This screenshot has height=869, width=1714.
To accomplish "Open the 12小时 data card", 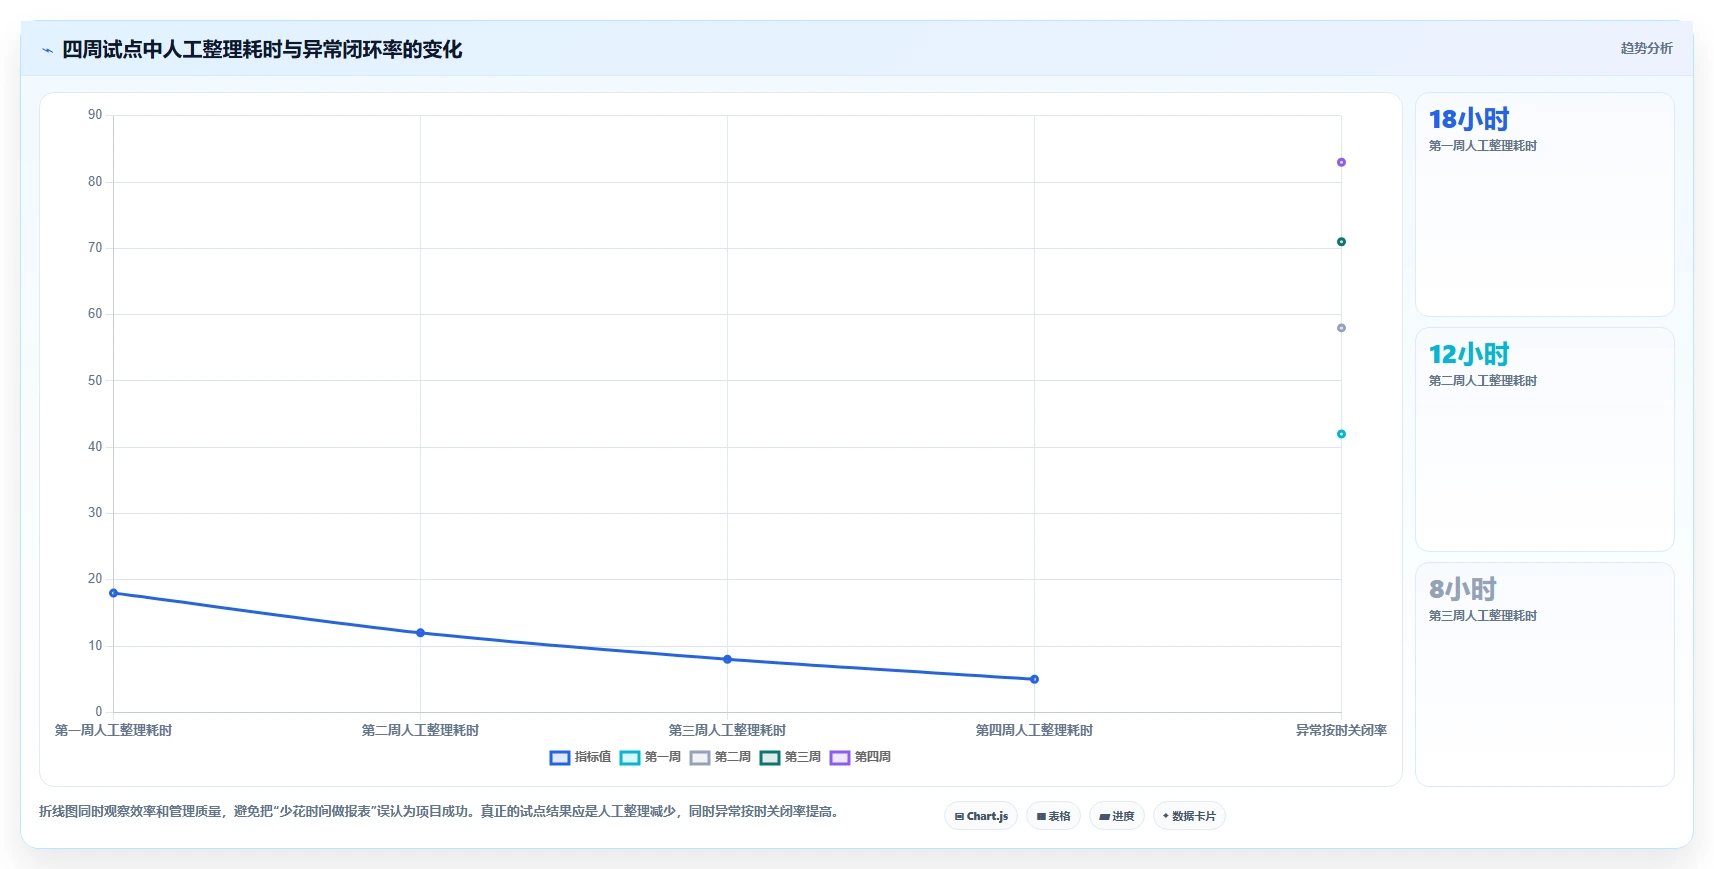I will 1544,440.
